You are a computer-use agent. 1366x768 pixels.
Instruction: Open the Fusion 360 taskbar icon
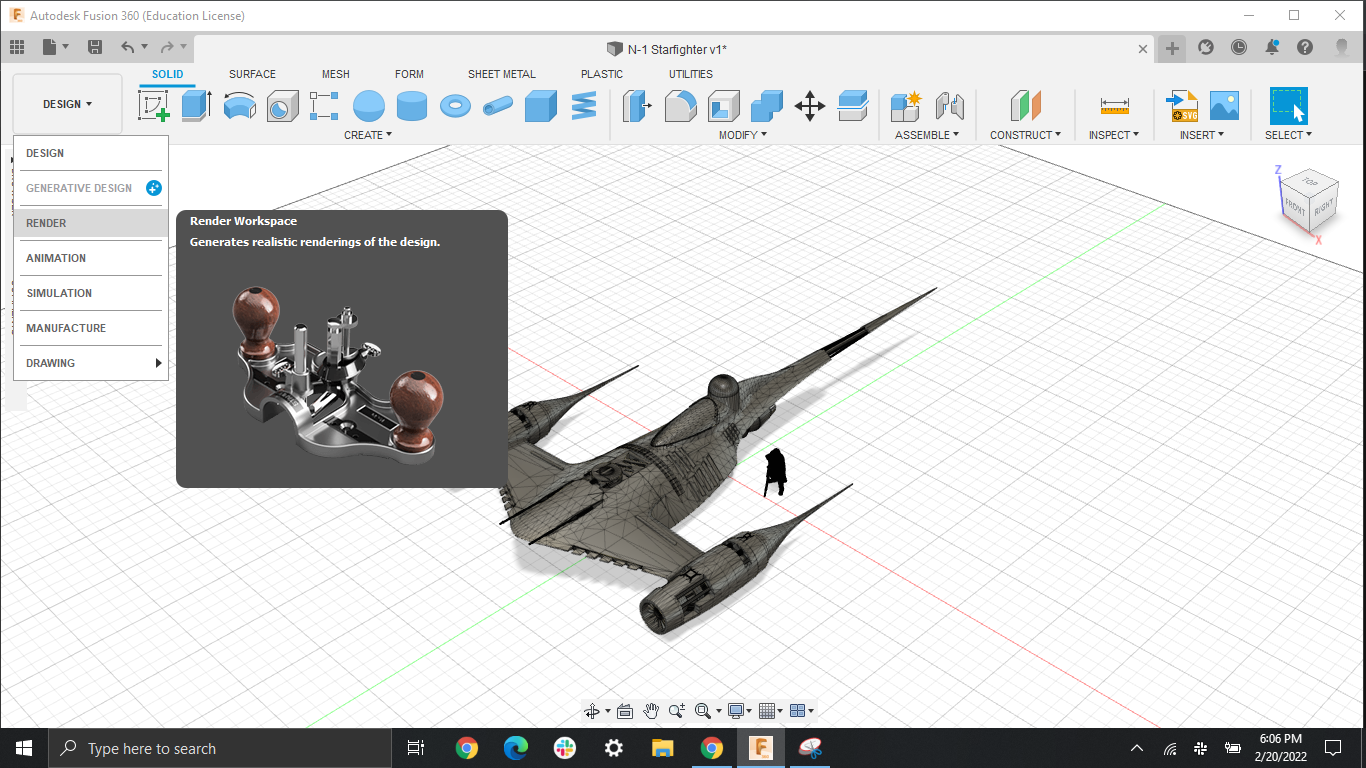(x=761, y=747)
